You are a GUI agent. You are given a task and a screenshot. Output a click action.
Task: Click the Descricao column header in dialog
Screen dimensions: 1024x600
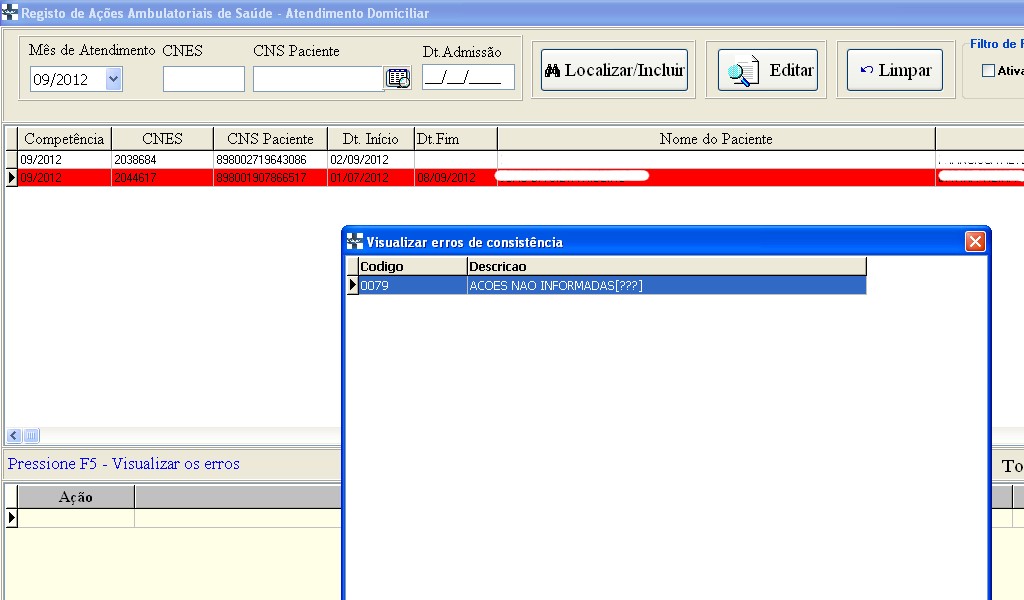pos(666,267)
